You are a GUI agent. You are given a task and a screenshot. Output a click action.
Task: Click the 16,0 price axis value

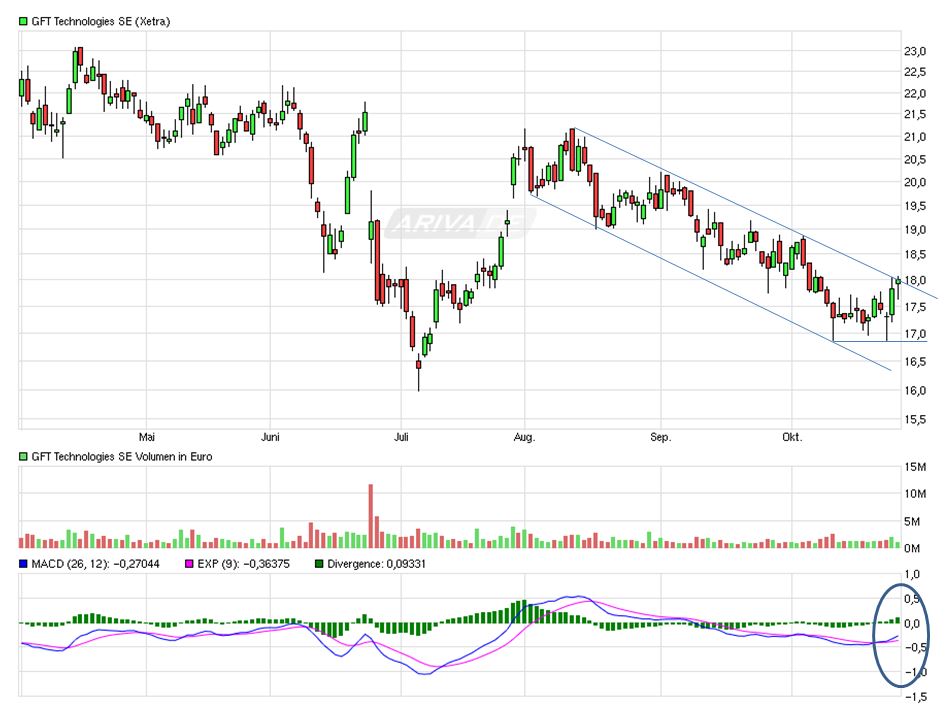coord(915,390)
